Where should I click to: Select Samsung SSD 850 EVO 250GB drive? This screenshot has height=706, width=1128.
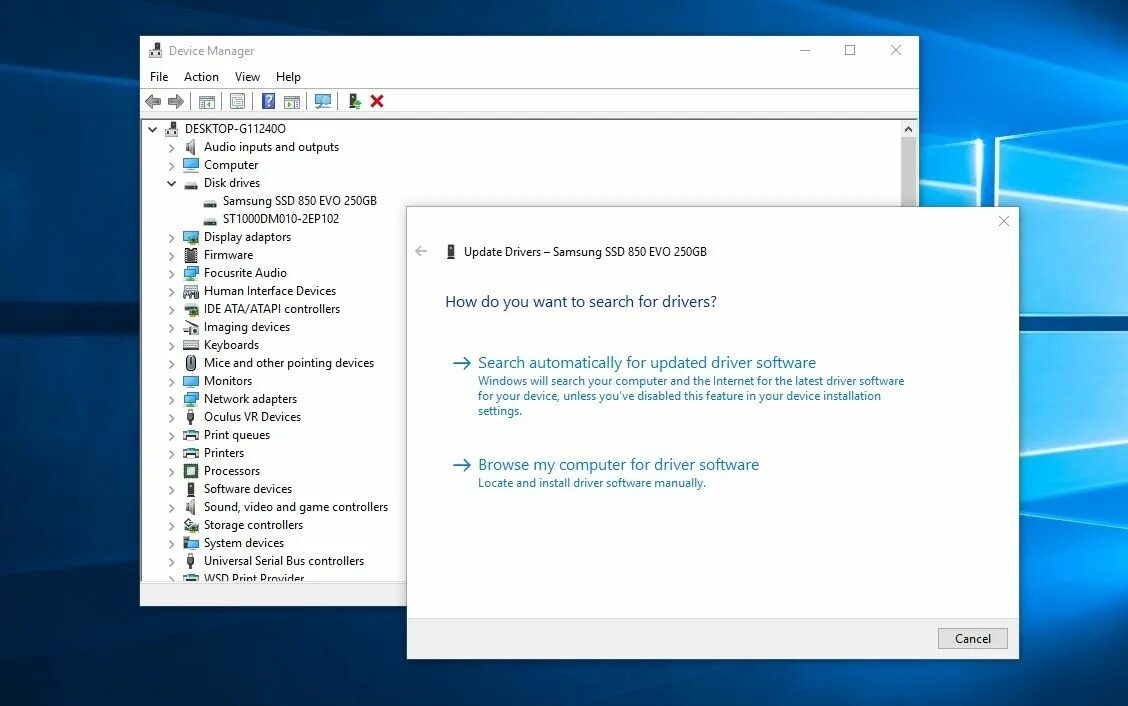click(299, 201)
